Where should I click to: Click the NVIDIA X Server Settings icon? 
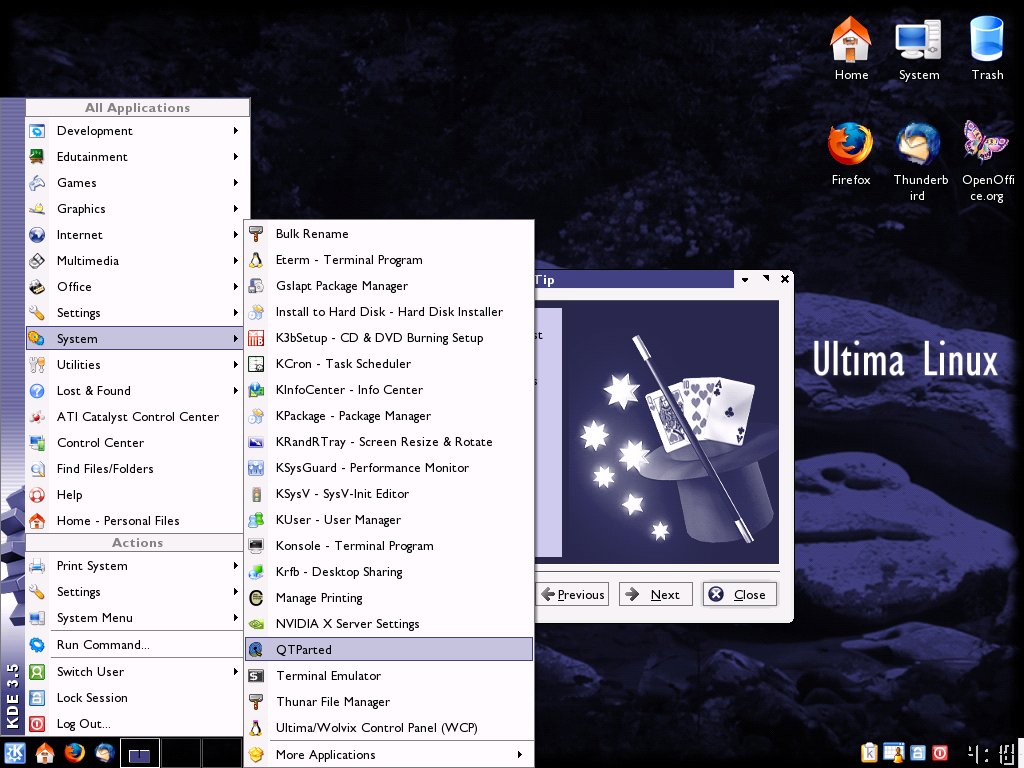pos(256,624)
